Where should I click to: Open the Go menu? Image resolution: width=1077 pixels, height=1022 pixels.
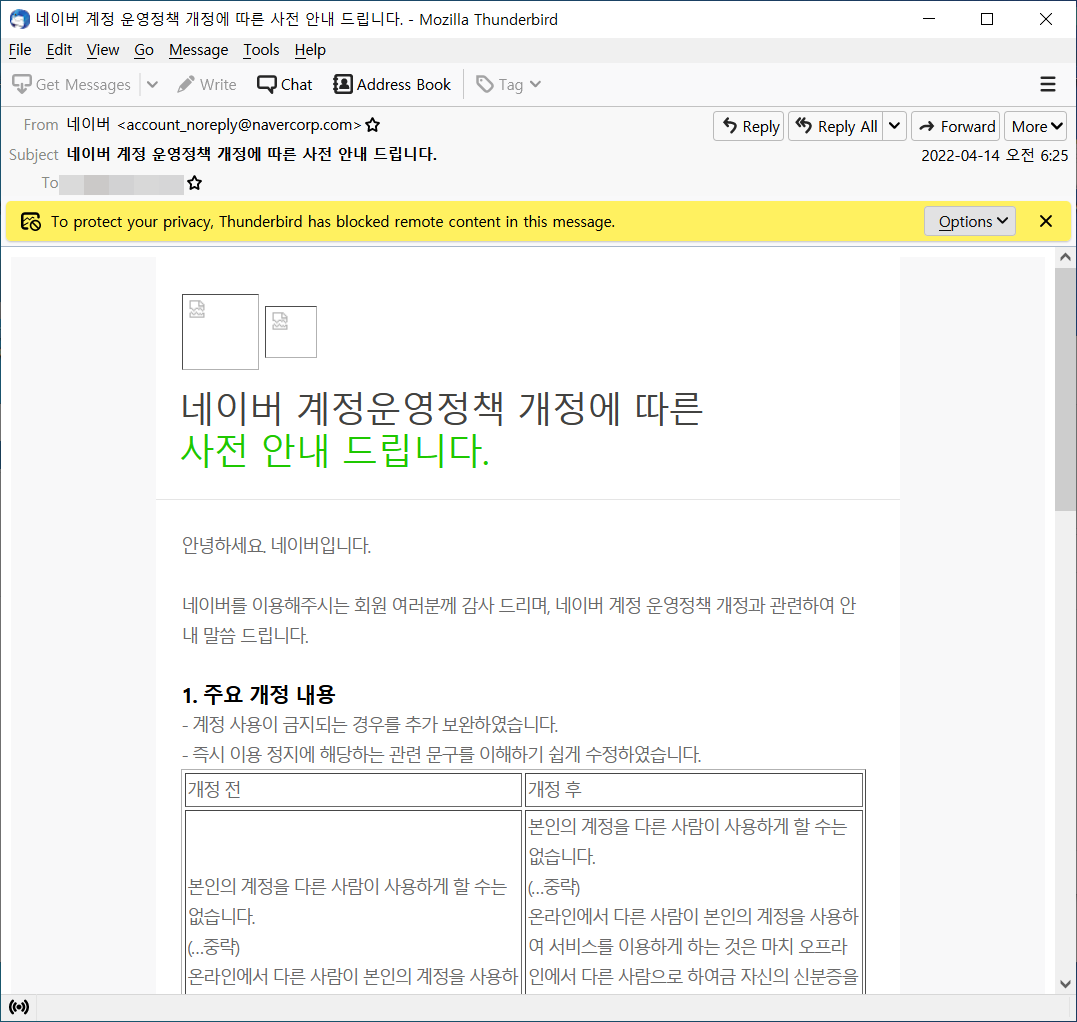point(144,50)
